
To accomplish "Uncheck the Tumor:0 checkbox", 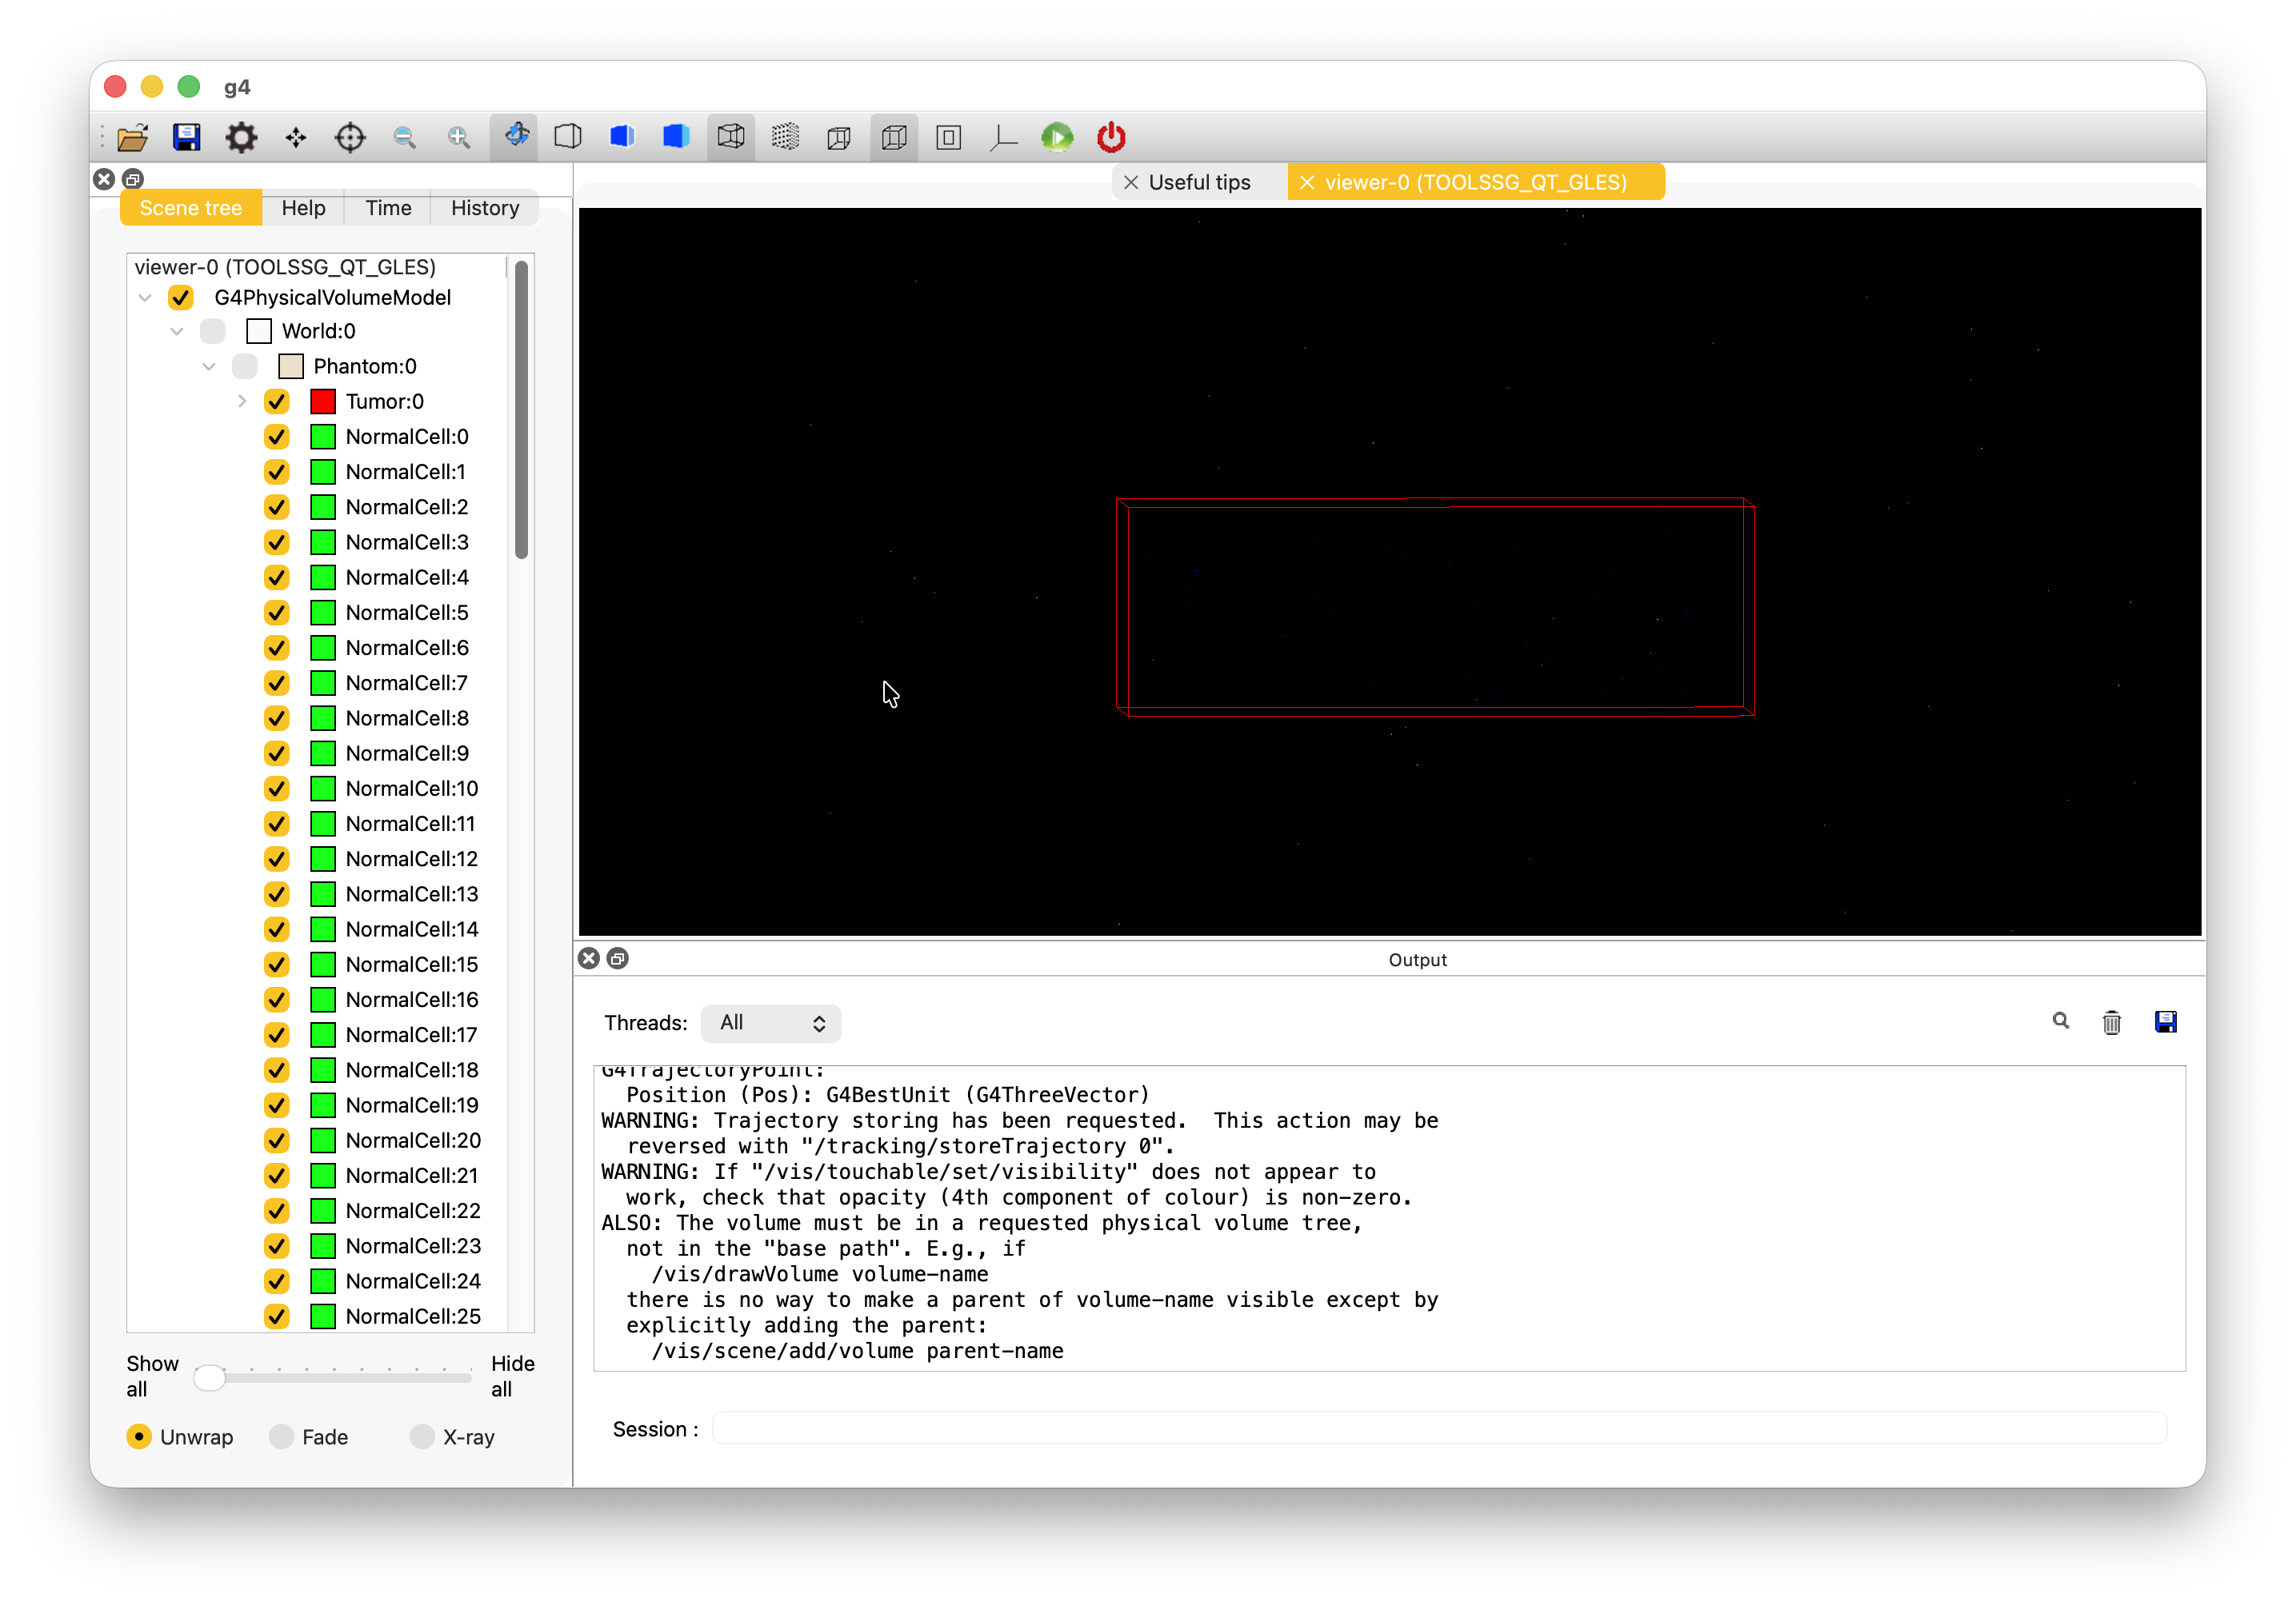I will click(x=277, y=401).
